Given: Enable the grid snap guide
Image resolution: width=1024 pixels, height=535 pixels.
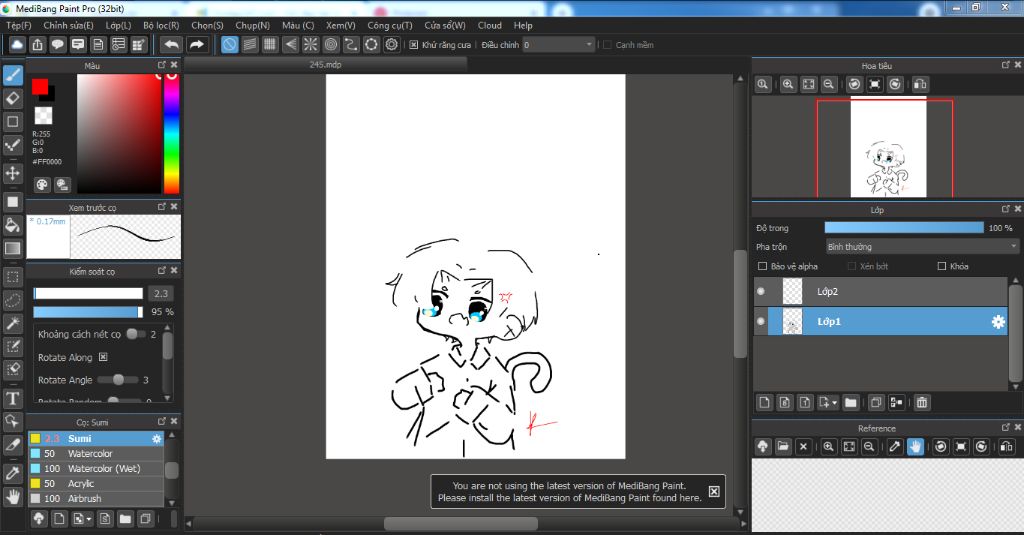Looking at the screenshot, I should tap(270, 44).
